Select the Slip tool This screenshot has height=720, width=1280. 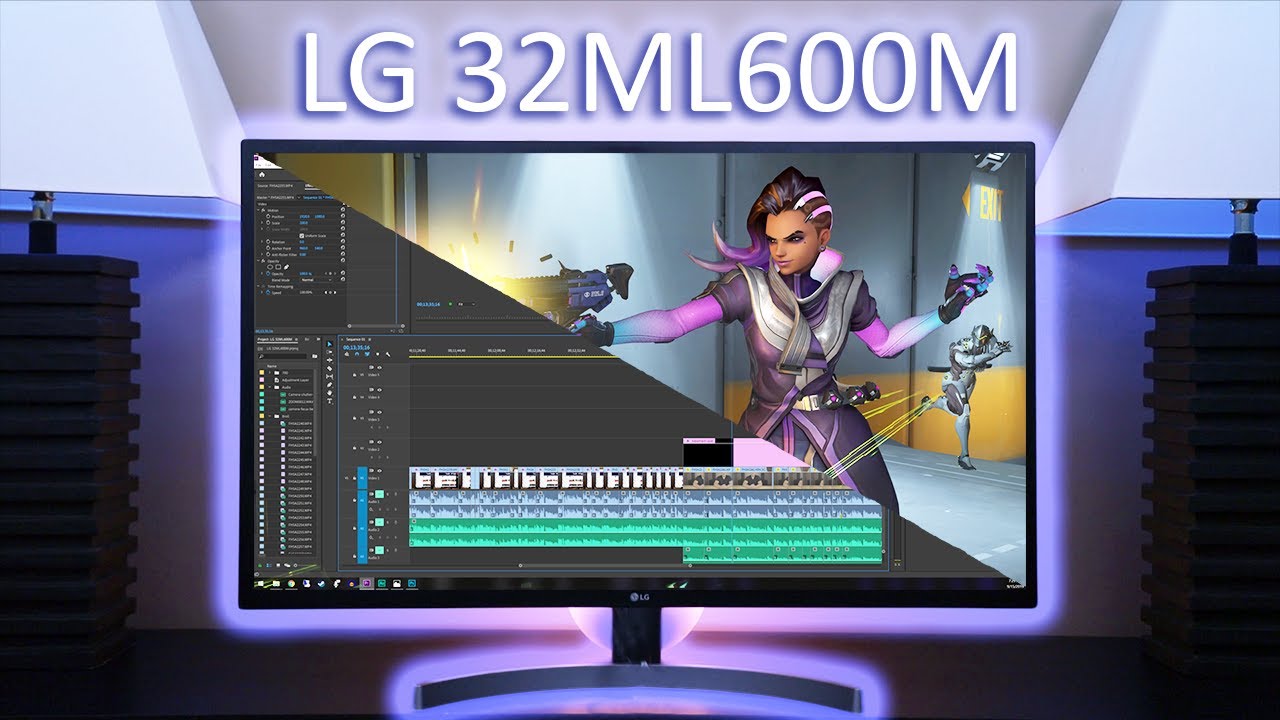coord(329,377)
